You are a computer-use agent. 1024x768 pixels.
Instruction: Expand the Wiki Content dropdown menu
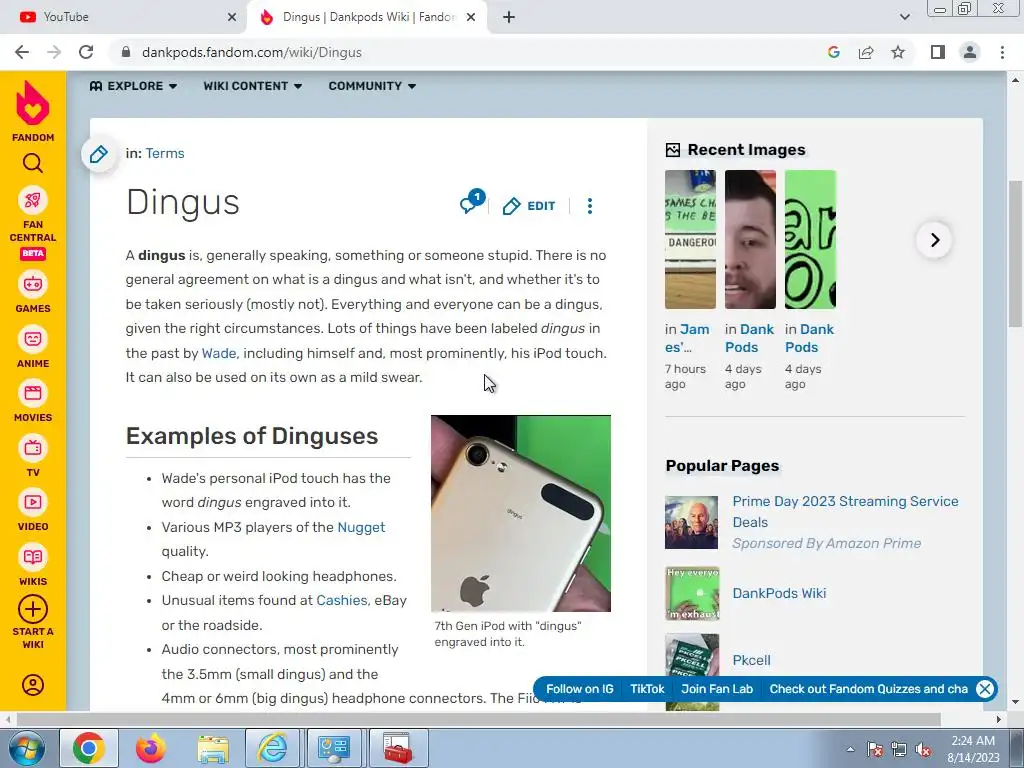253,86
